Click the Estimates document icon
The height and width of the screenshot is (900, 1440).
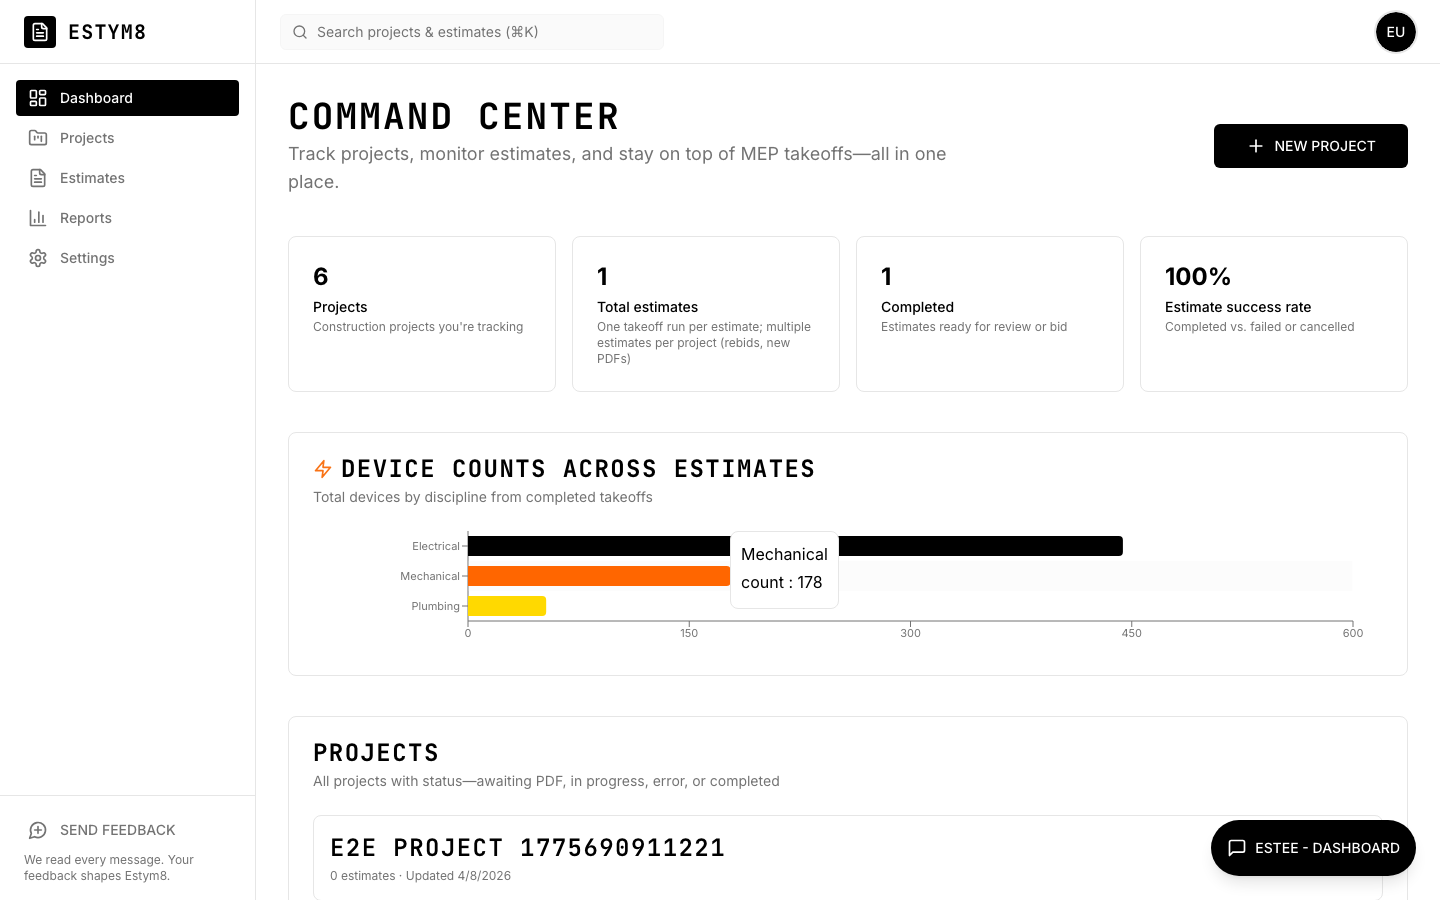[x=38, y=178]
